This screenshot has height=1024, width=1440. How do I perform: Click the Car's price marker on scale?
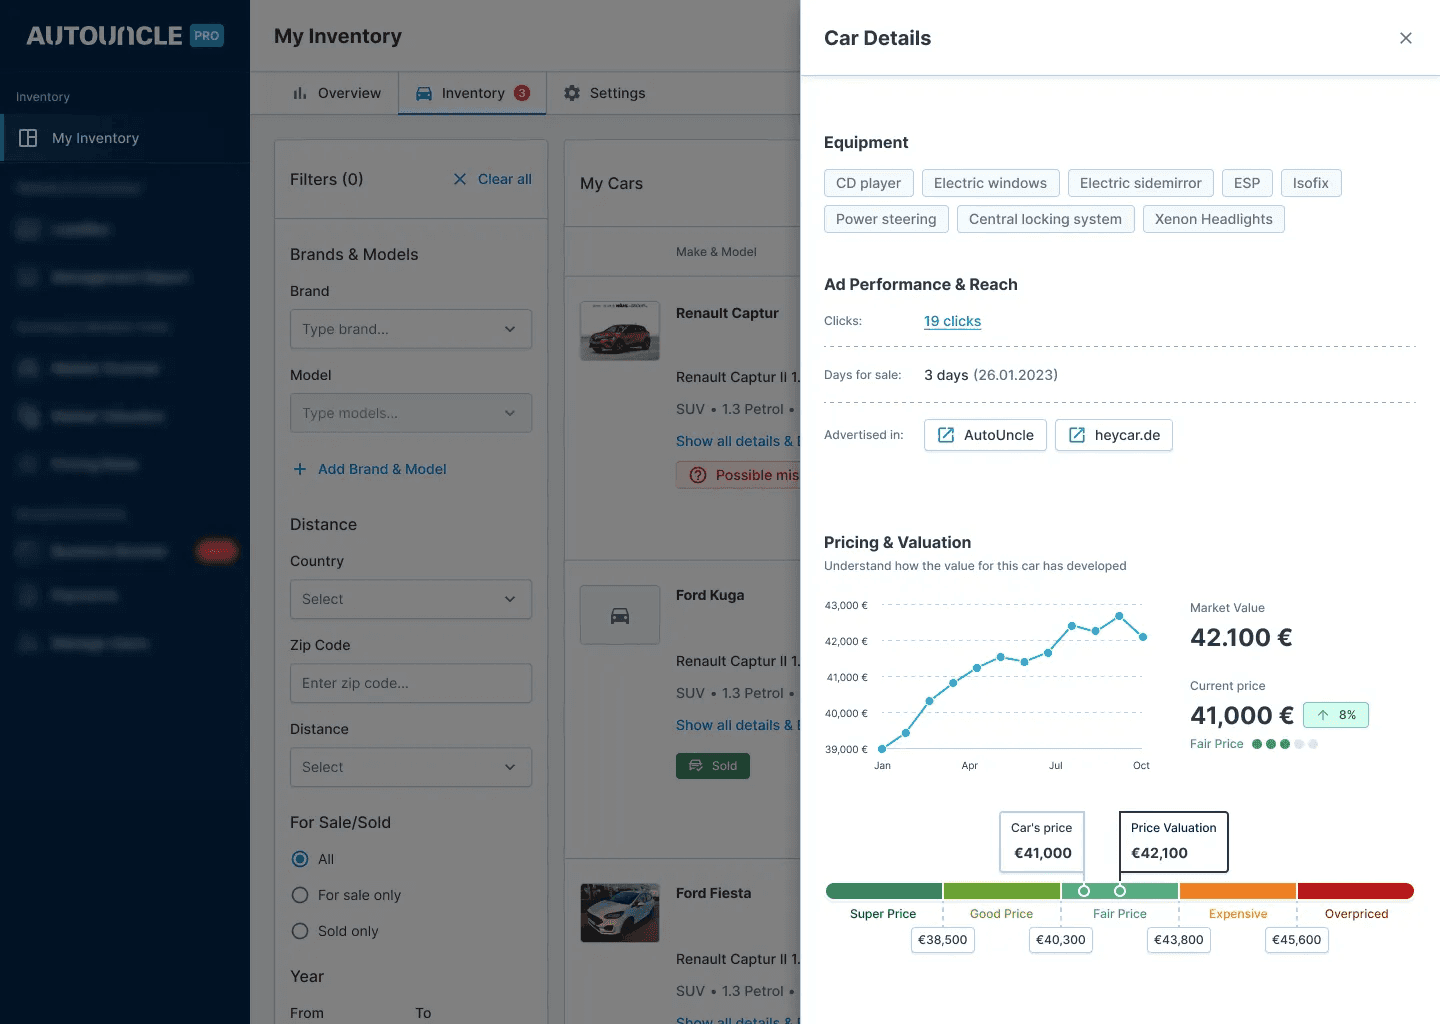(1083, 890)
